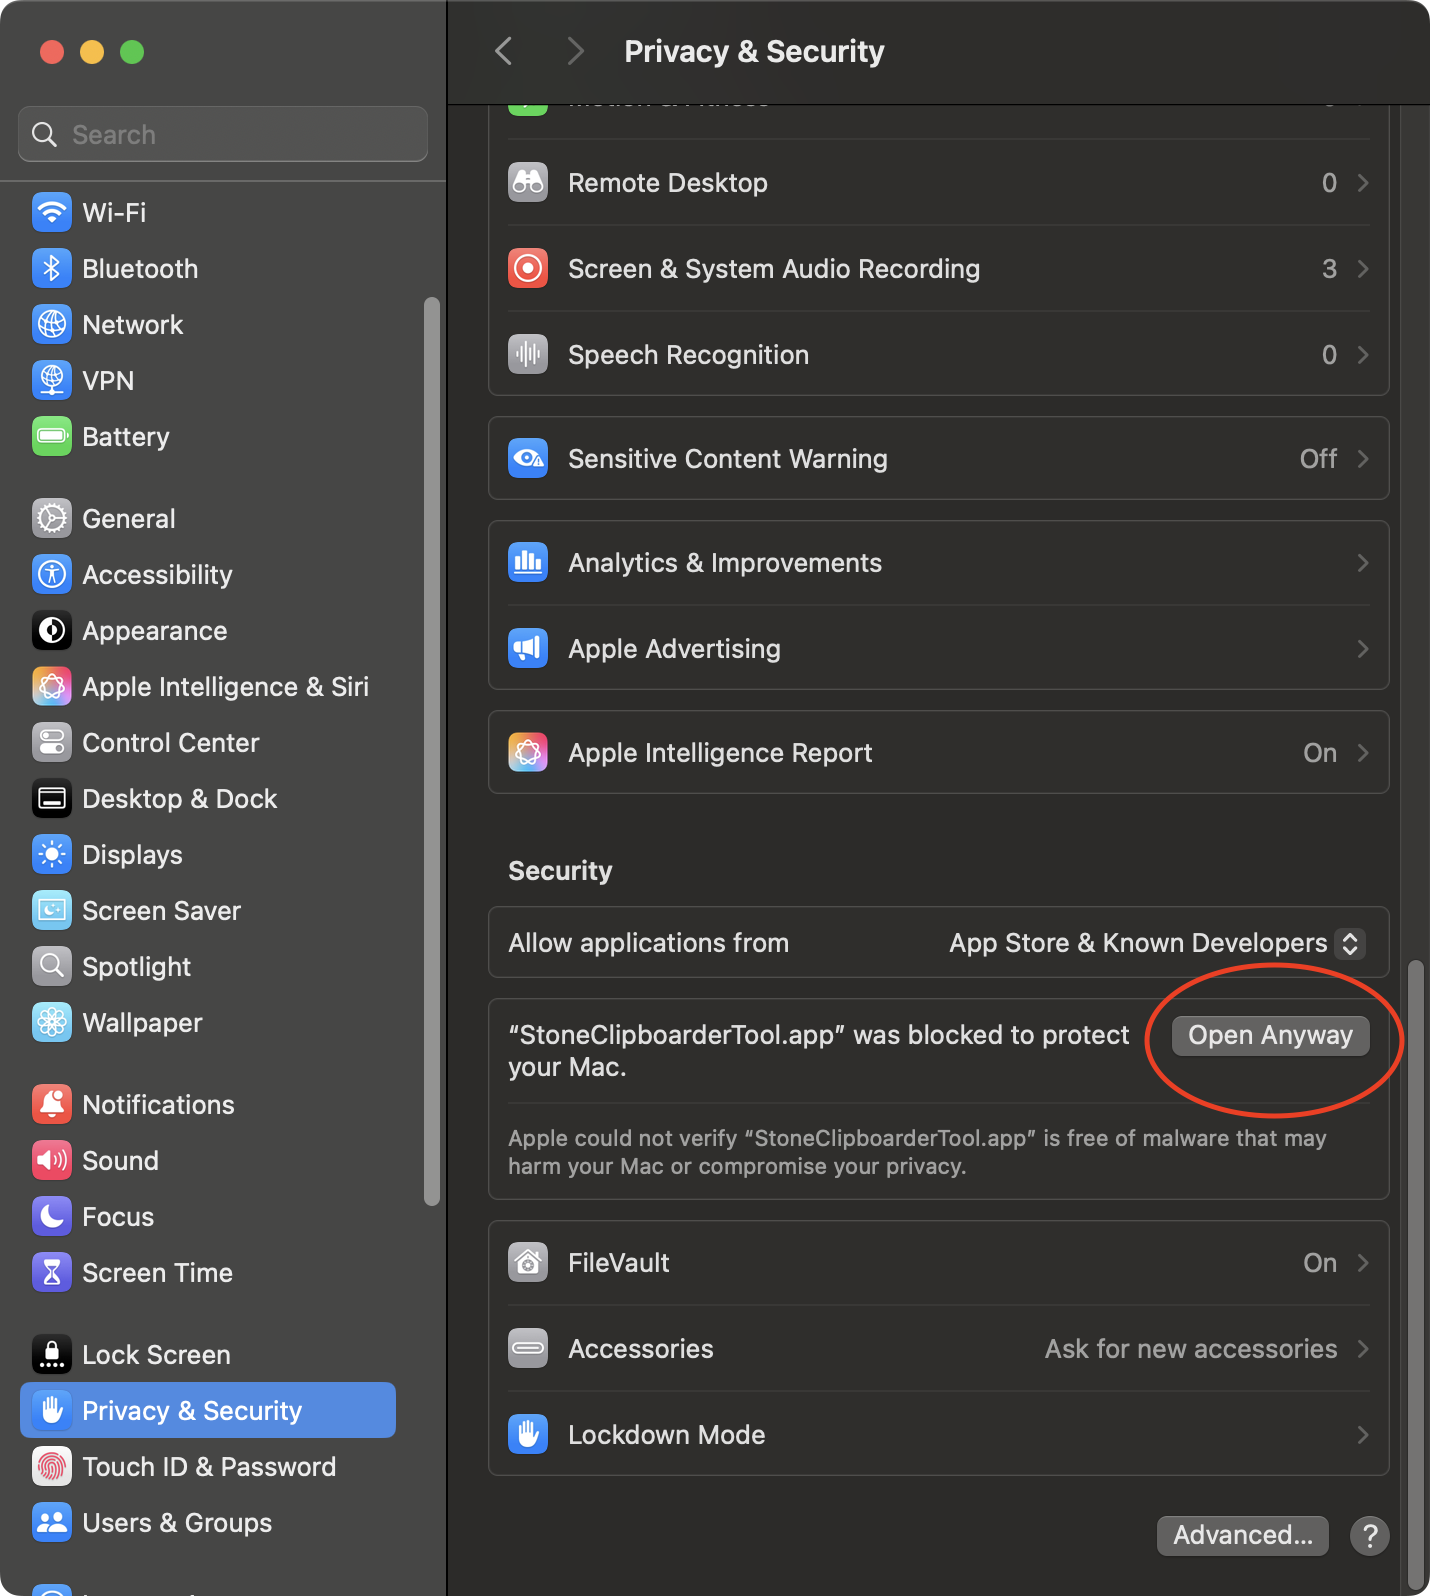
Task: Go back with the left arrow
Action: pyautogui.click(x=504, y=51)
